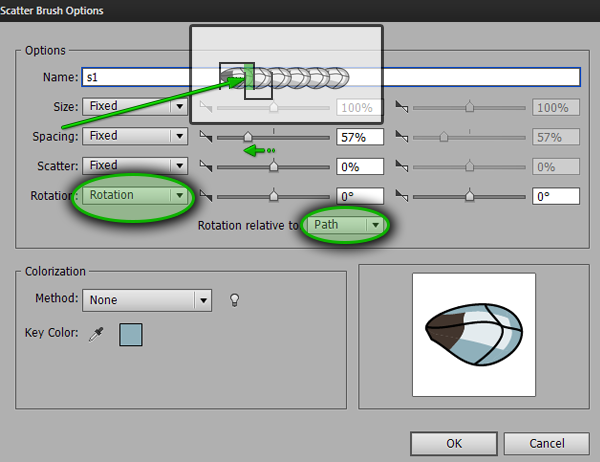Click the second Spacing slider's left arrow icon
Image resolution: width=600 pixels, height=462 pixels.
(x=402, y=136)
